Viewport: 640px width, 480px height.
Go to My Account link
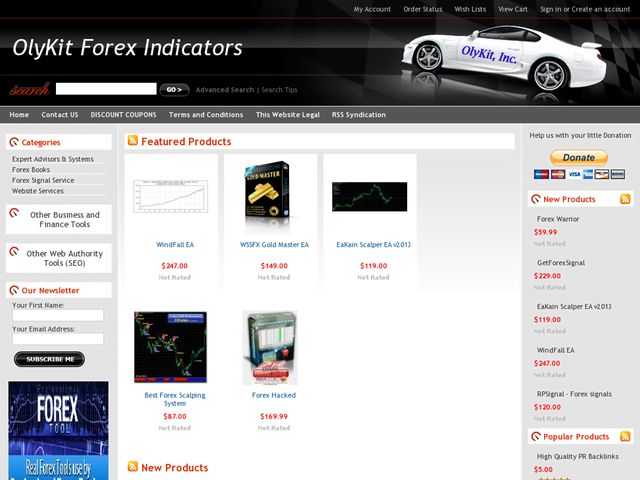[372, 9]
